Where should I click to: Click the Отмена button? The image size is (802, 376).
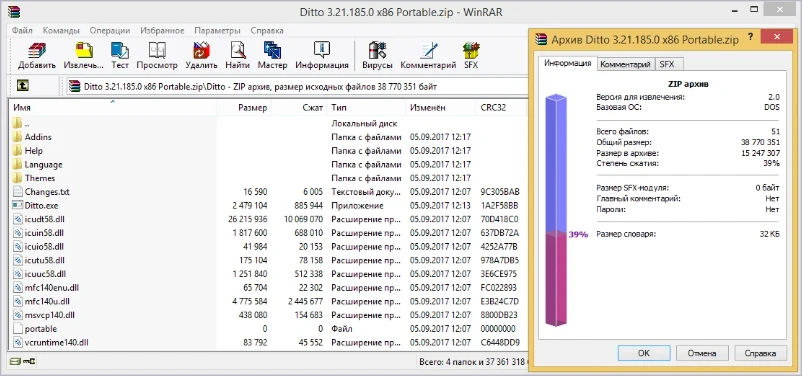(x=702, y=353)
